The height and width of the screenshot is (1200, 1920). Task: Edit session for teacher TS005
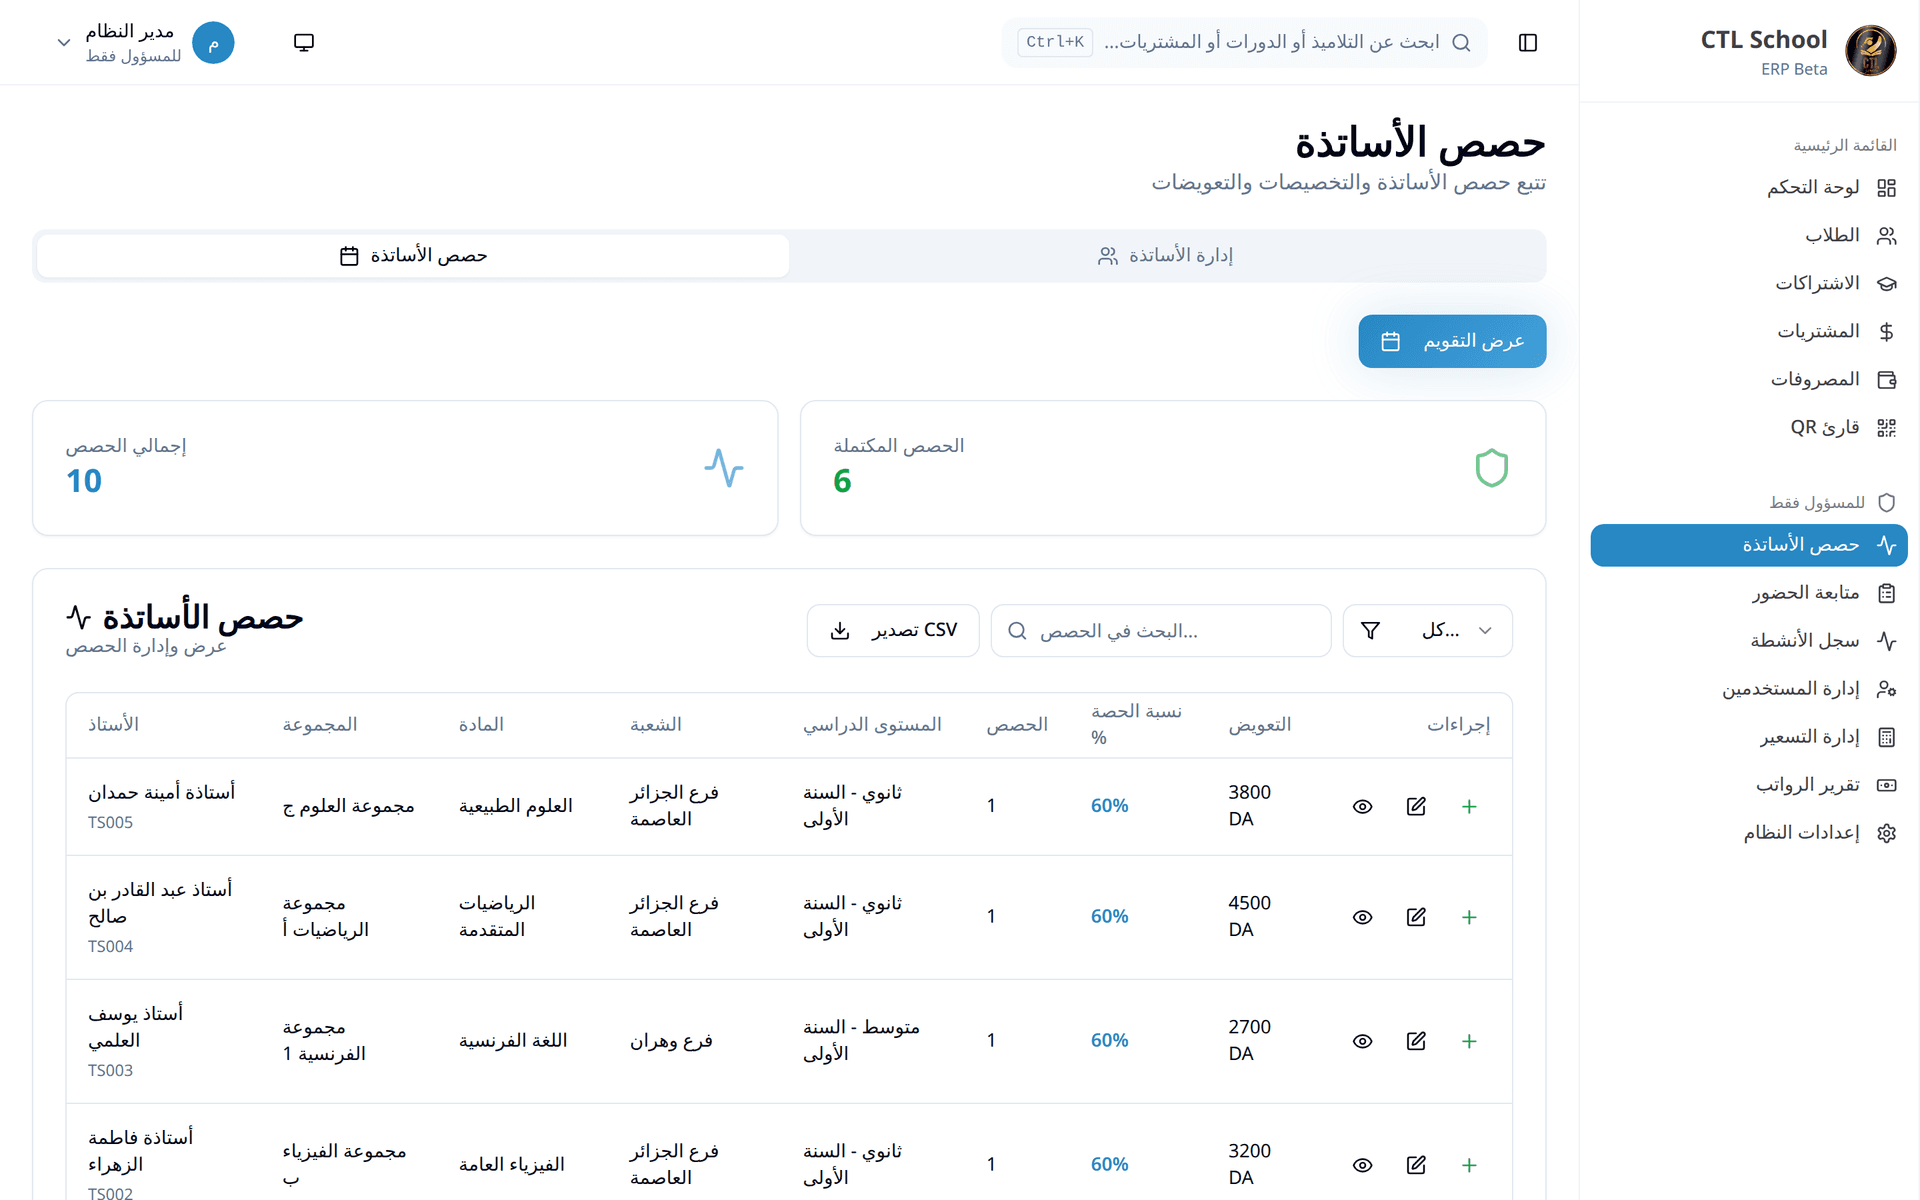pyautogui.click(x=1416, y=806)
